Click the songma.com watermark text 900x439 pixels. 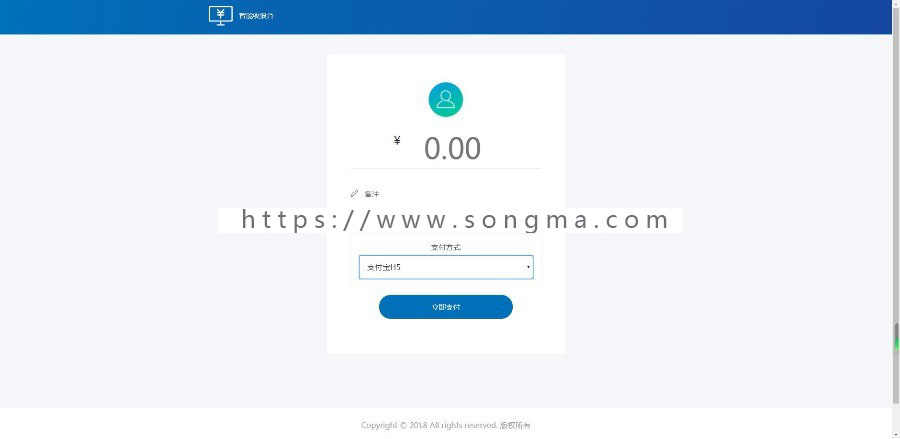pyautogui.click(x=456, y=220)
